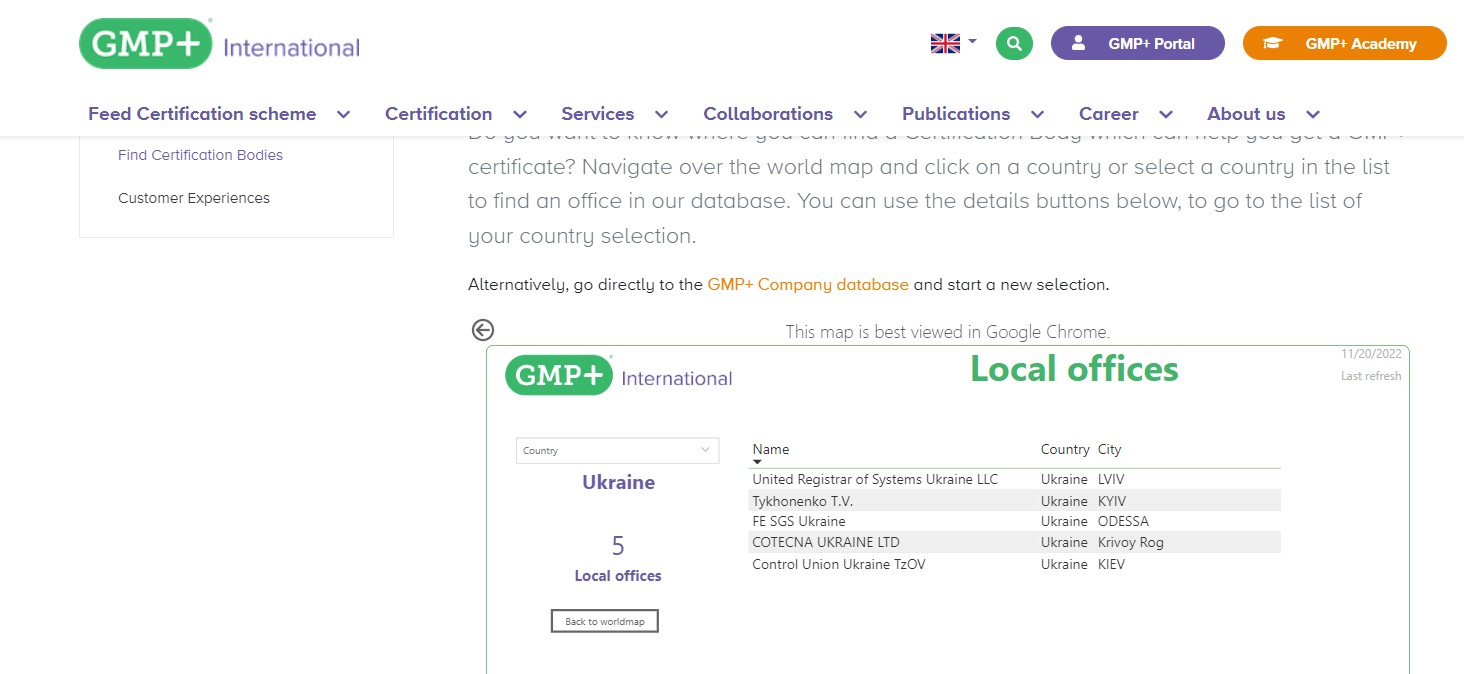Click the GMP+ logo inside the map report
This screenshot has height=674, width=1464.
[x=619, y=376]
